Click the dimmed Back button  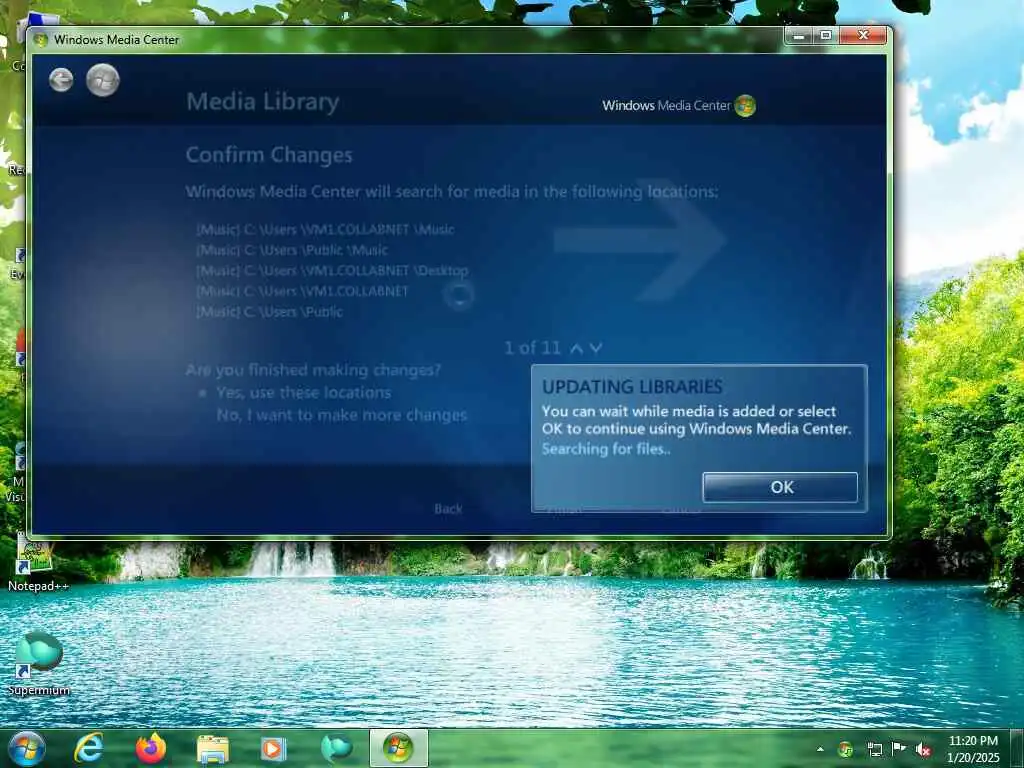tap(448, 509)
